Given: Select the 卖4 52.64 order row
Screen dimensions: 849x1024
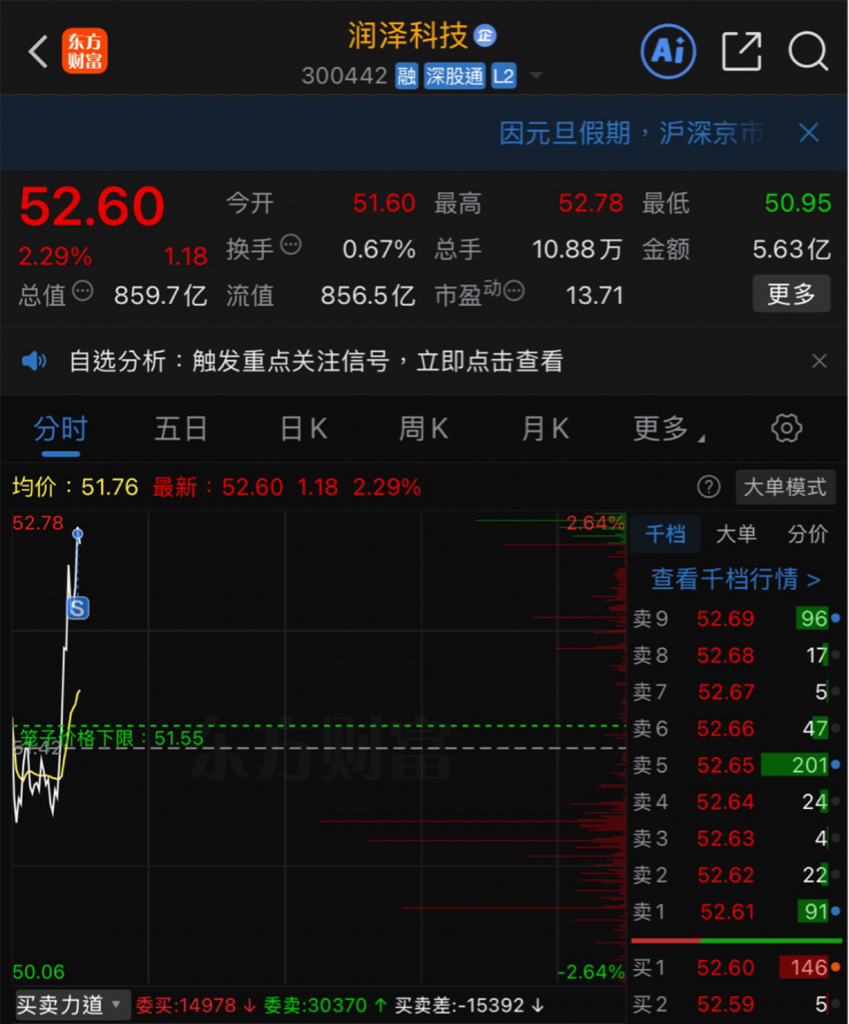Looking at the screenshot, I should [x=736, y=801].
